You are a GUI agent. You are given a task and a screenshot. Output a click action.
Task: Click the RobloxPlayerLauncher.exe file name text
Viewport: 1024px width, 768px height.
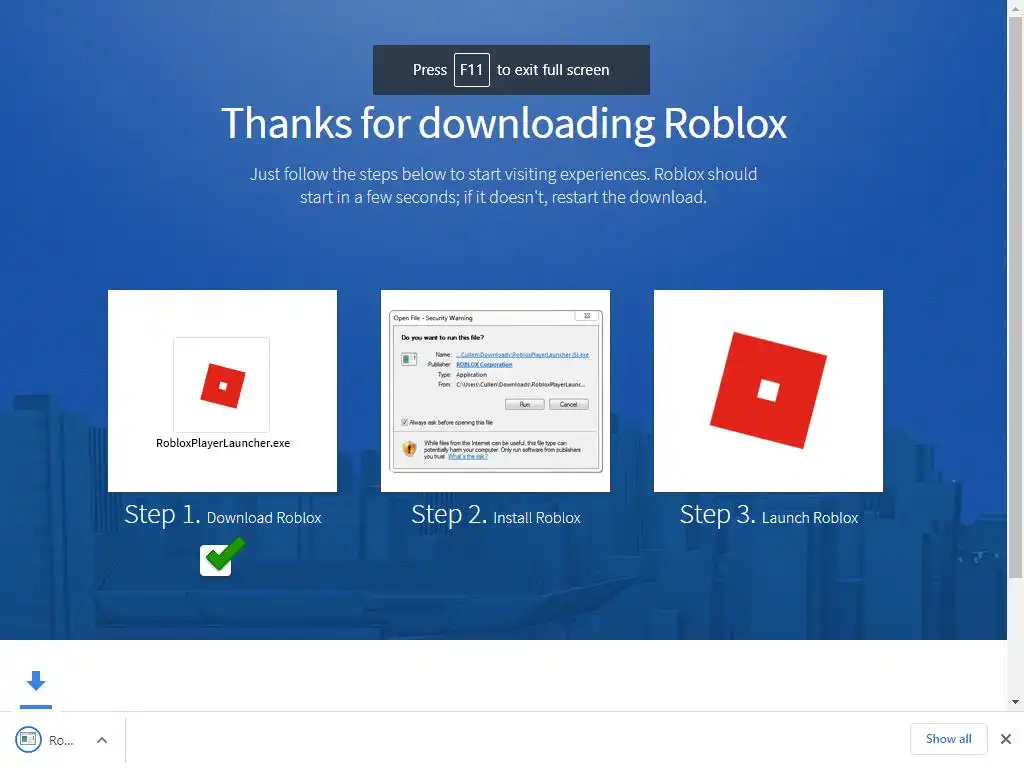click(223, 443)
